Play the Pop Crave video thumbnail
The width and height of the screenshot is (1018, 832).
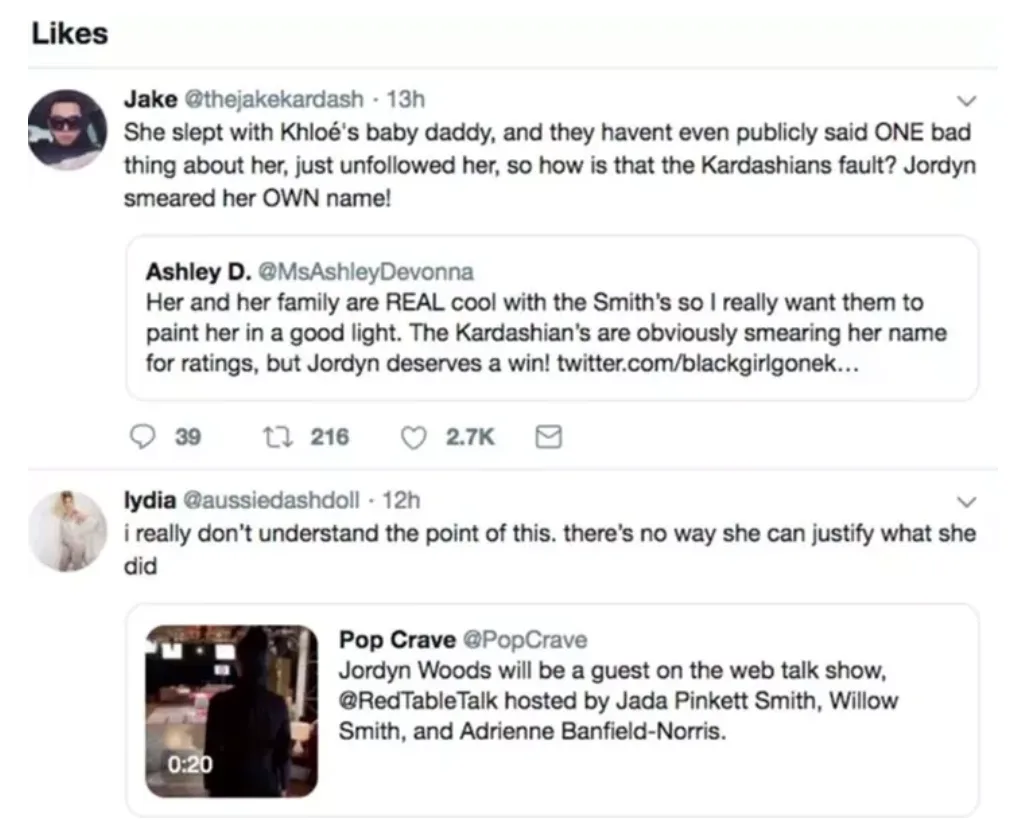(232, 711)
